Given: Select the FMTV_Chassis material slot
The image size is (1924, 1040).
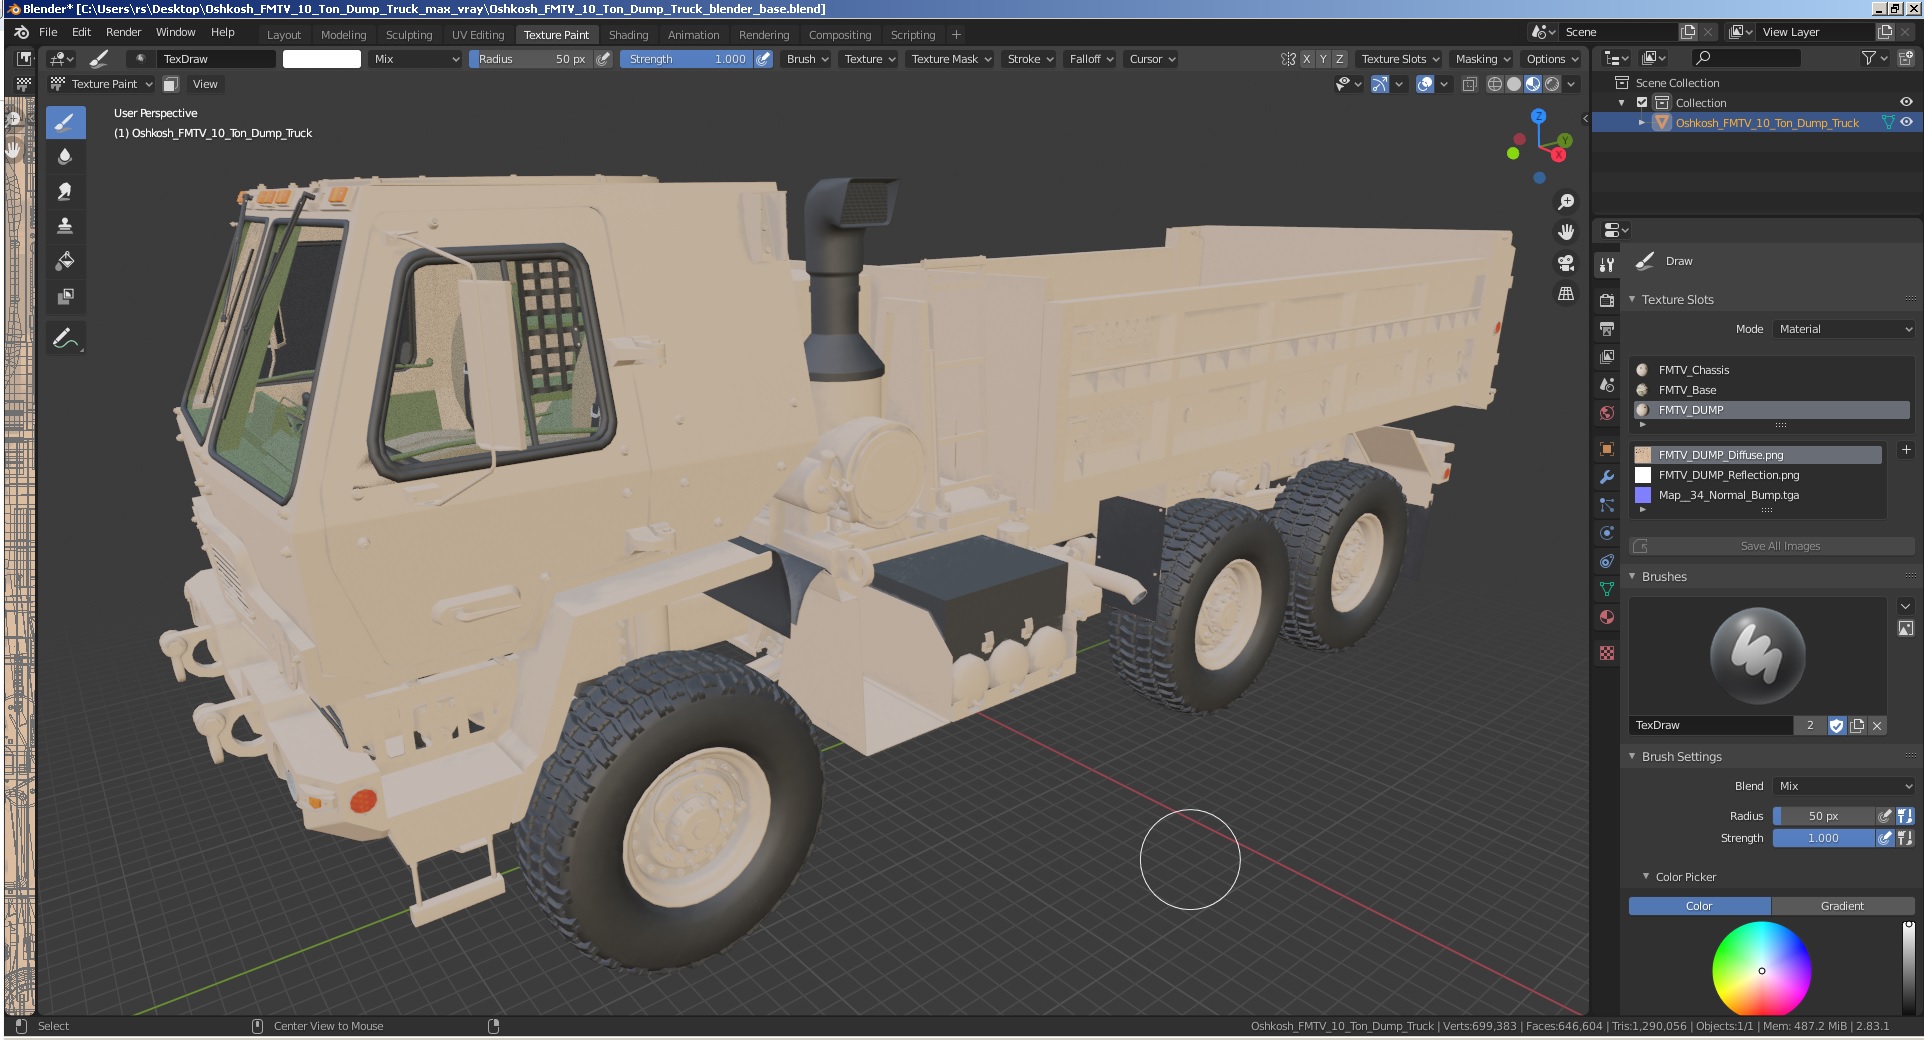Looking at the screenshot, I should (1772, 370).
